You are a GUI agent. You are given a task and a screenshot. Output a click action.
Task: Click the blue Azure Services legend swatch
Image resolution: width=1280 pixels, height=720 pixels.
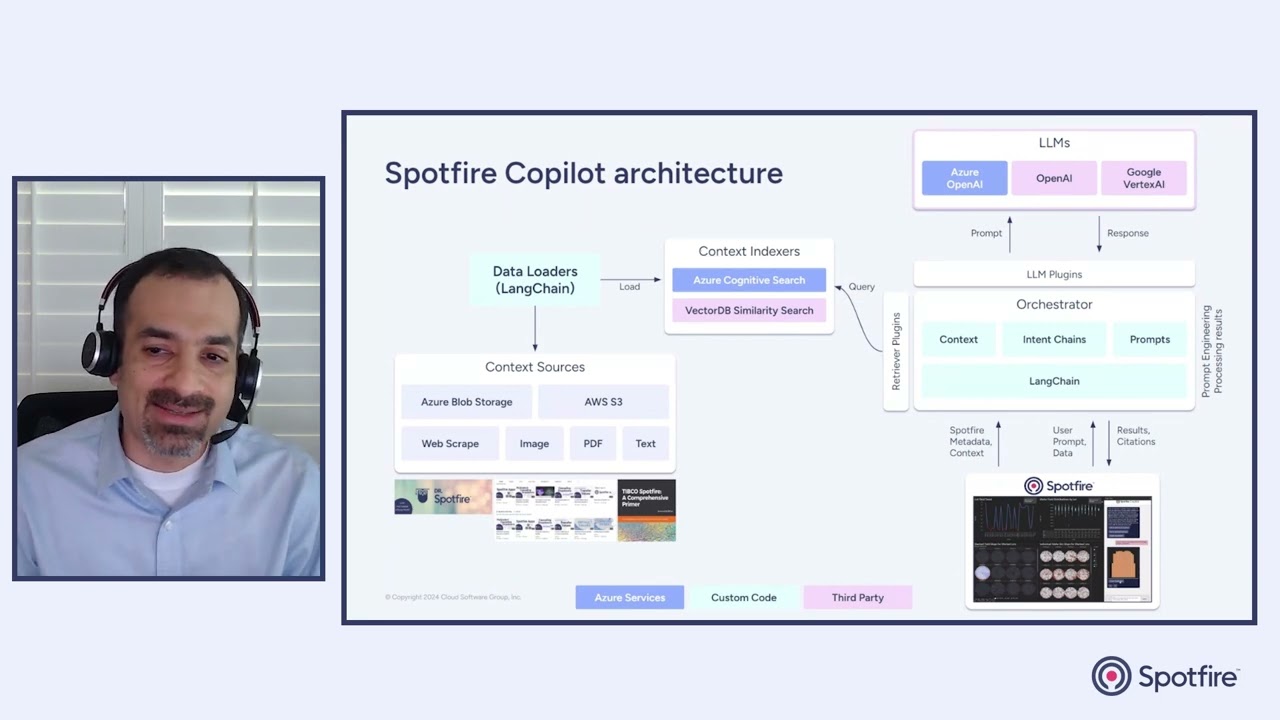coord(629,597)
